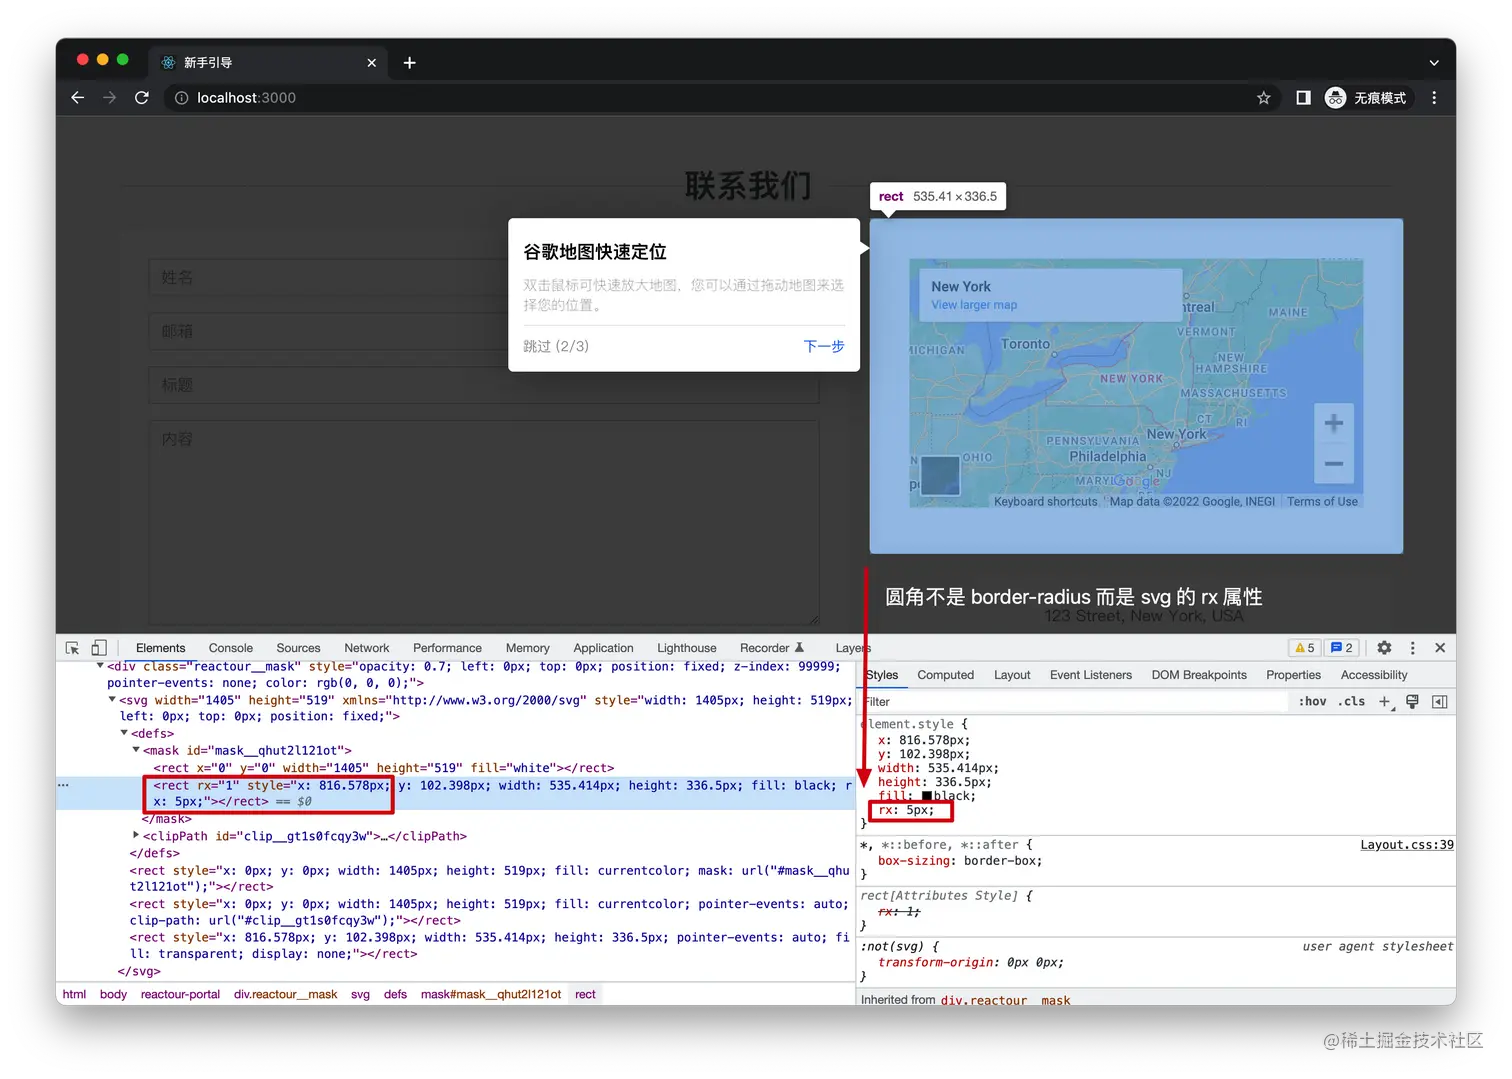Add a new style rule plus icon

pos(1385,702)
